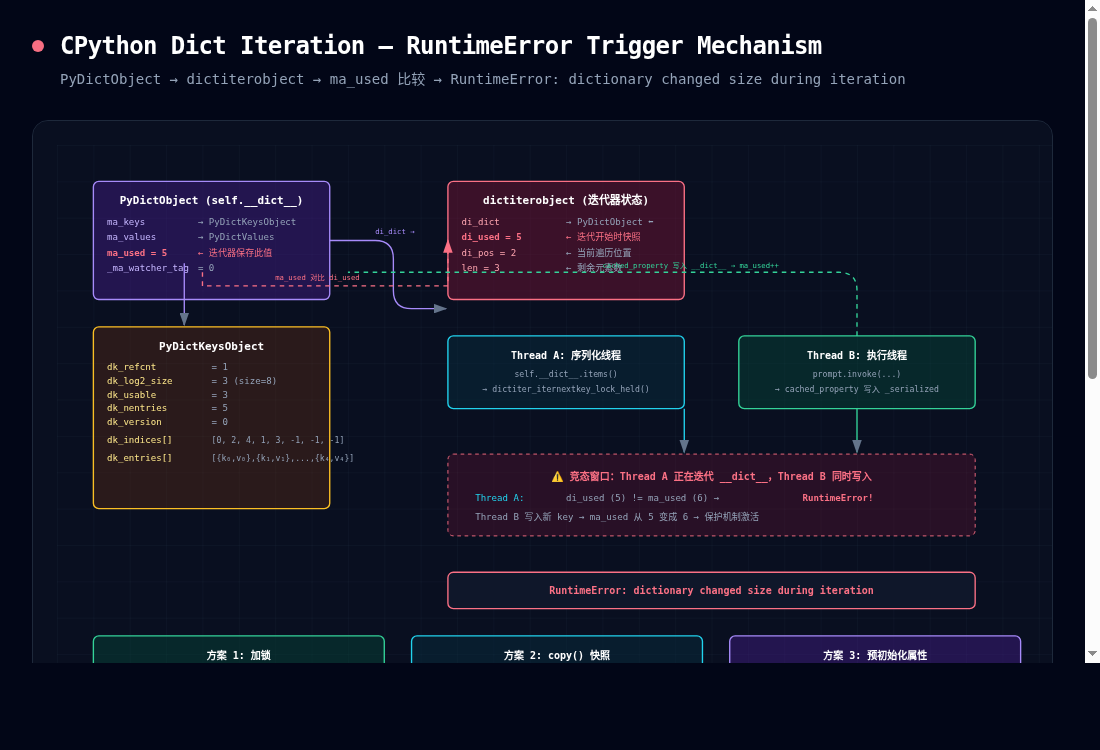1100x750 pixels.
Task: Click the dk_indices[] entry
Action: [139, 440]
